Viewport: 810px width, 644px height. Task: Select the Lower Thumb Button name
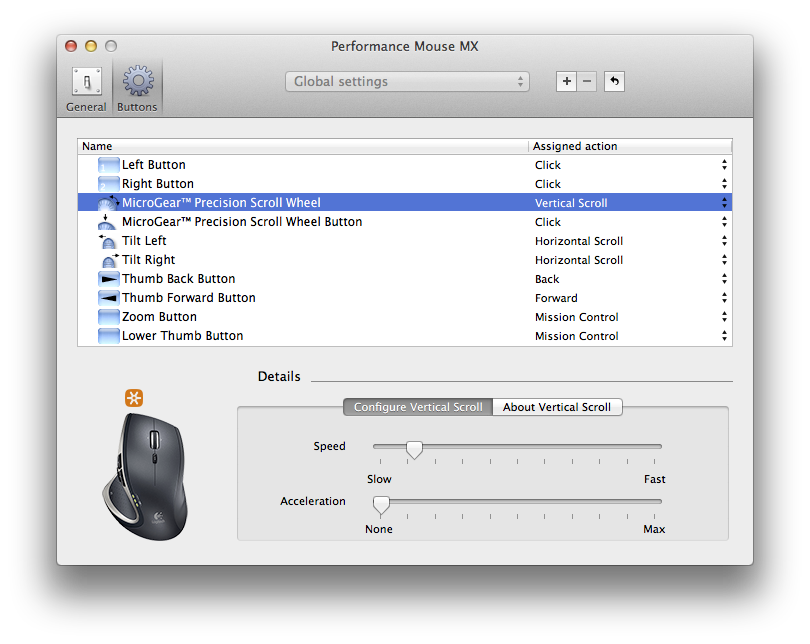click(182, 336)
